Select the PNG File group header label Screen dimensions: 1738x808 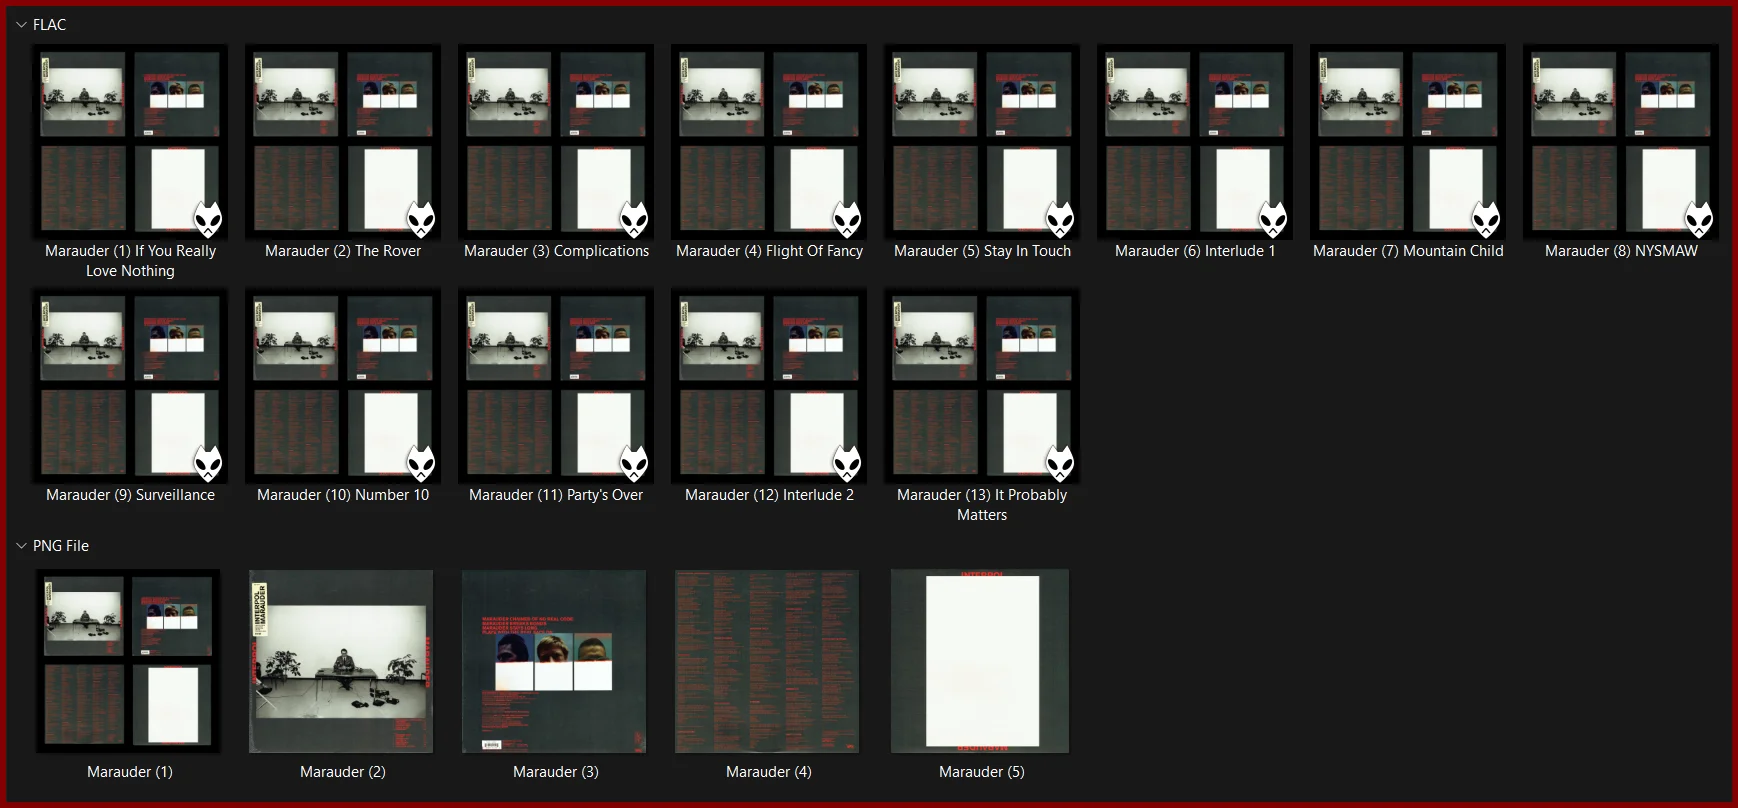tap(61, 546)
